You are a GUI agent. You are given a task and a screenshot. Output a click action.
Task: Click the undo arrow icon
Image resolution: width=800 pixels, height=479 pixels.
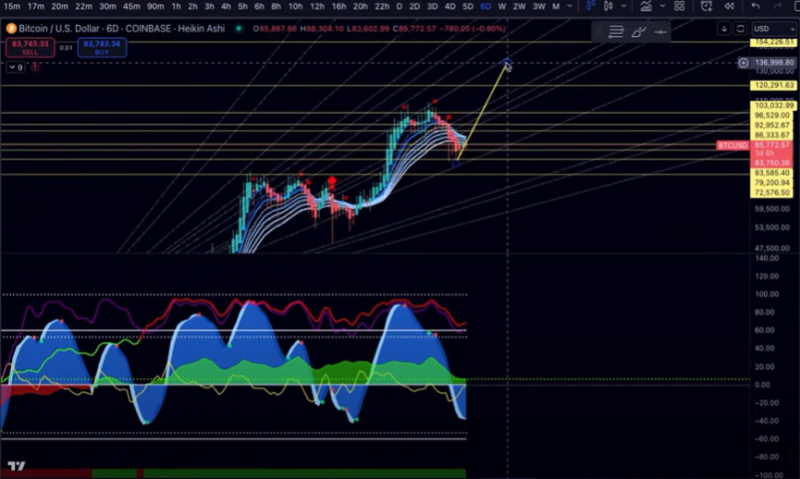[x=756, y=7]
